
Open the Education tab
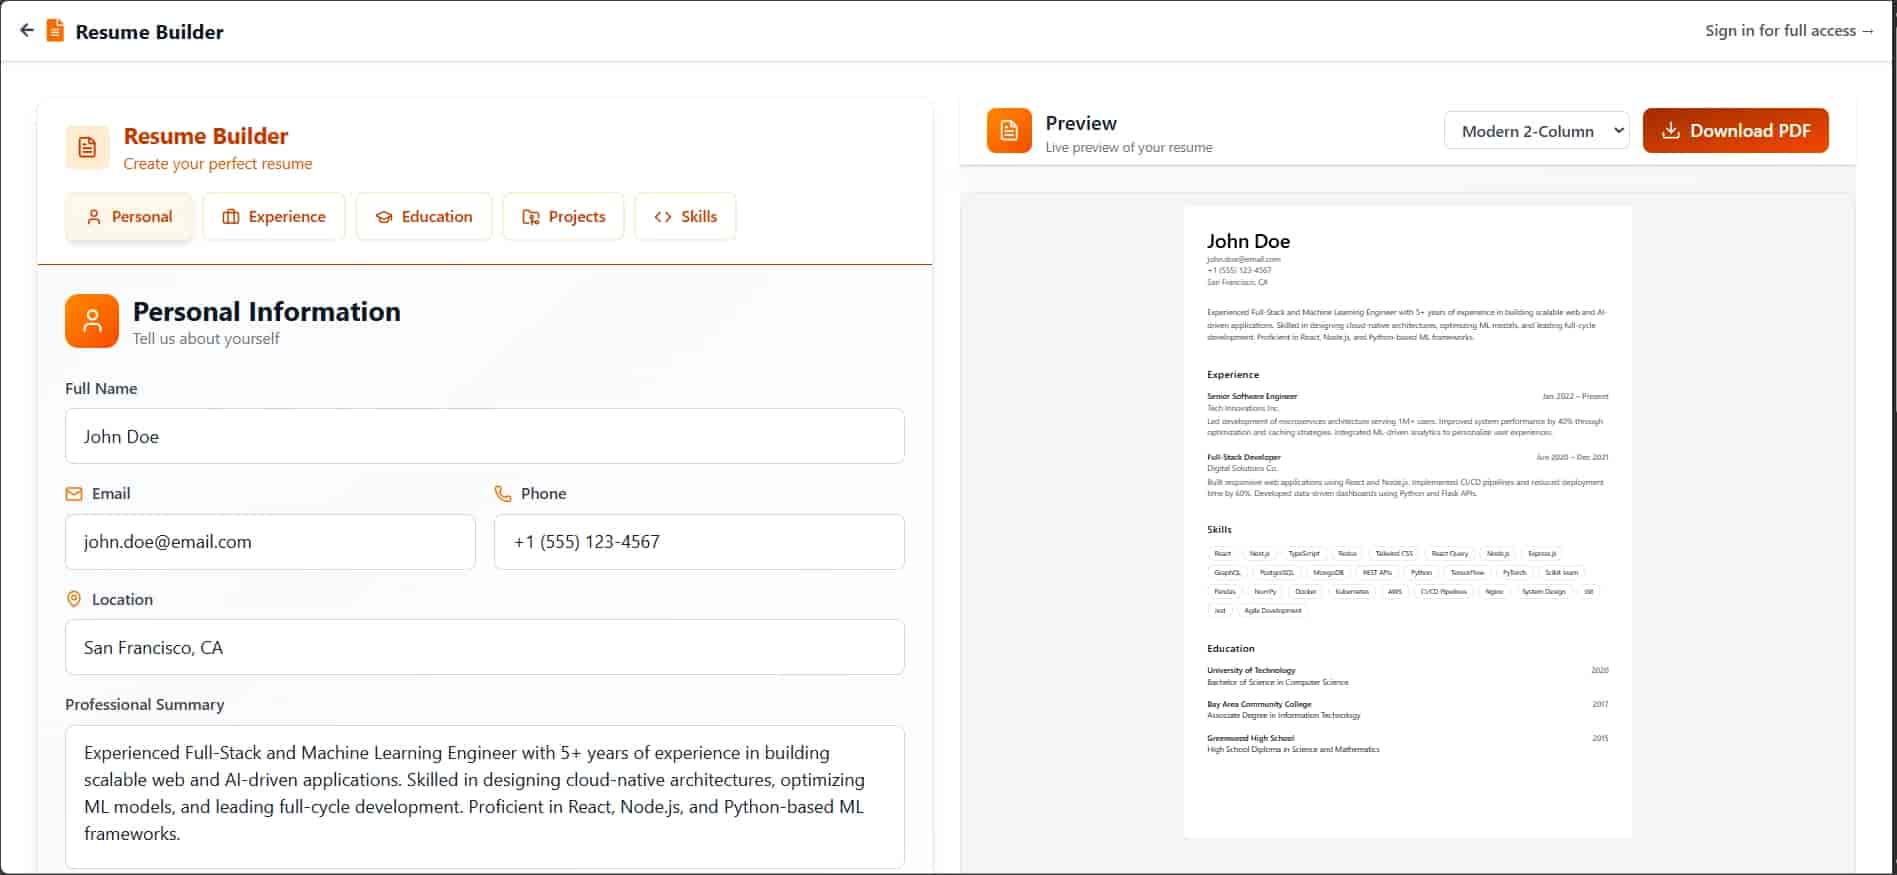tap(424, 217)
